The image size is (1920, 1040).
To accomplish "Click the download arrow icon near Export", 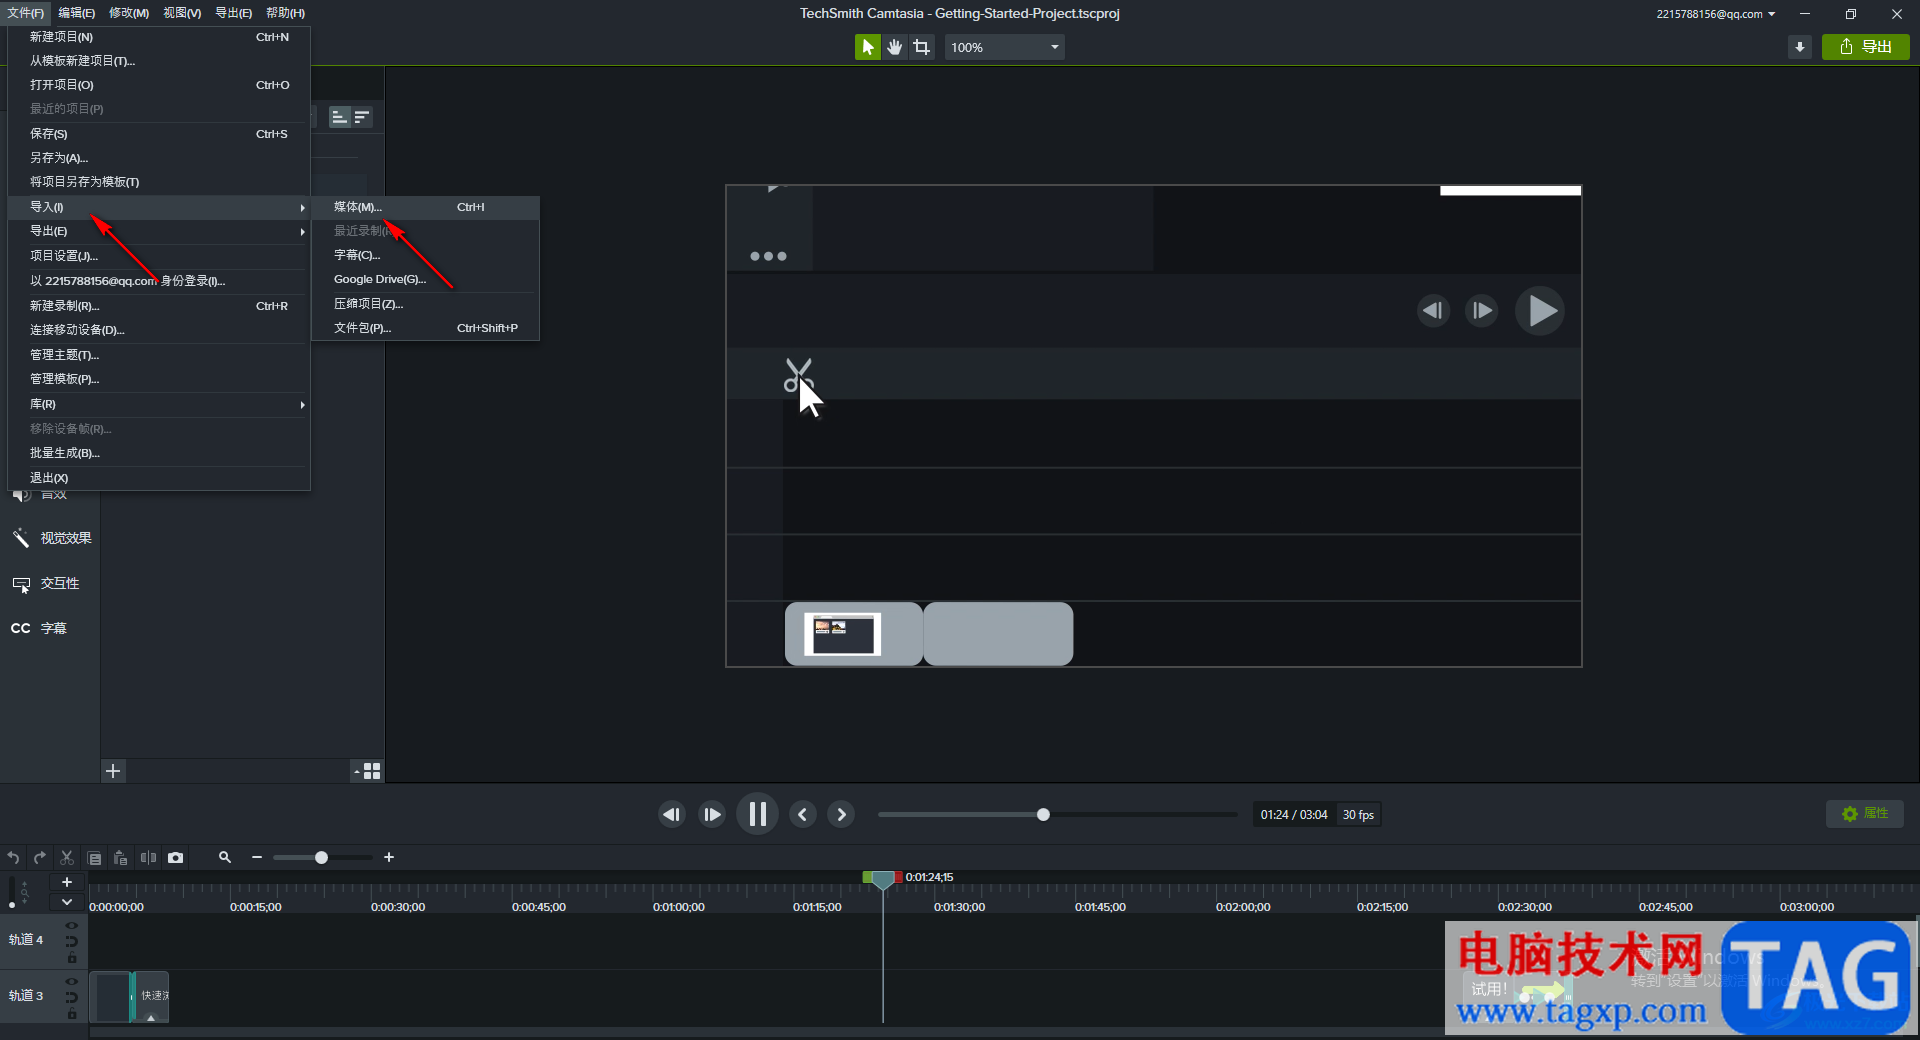I will (x=1799, y=47).
